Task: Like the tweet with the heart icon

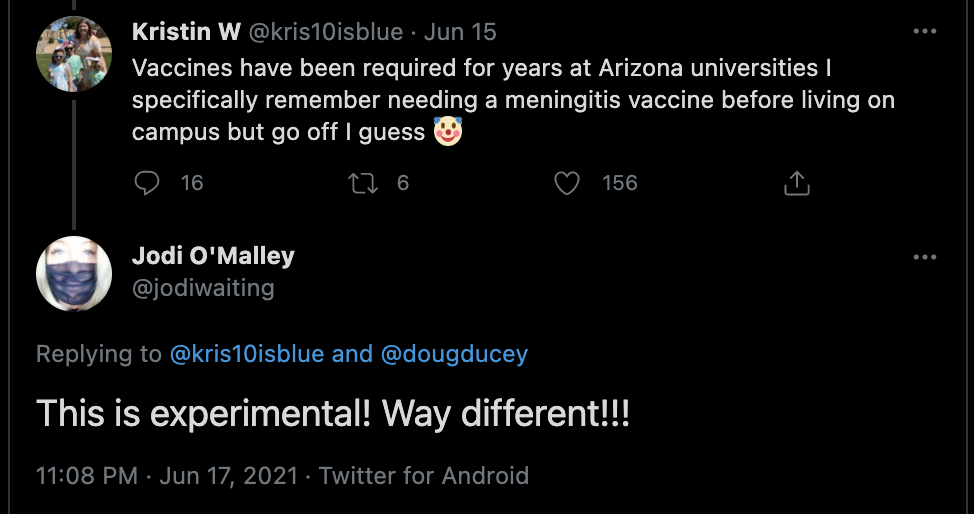Action: [x=567, y=183]
